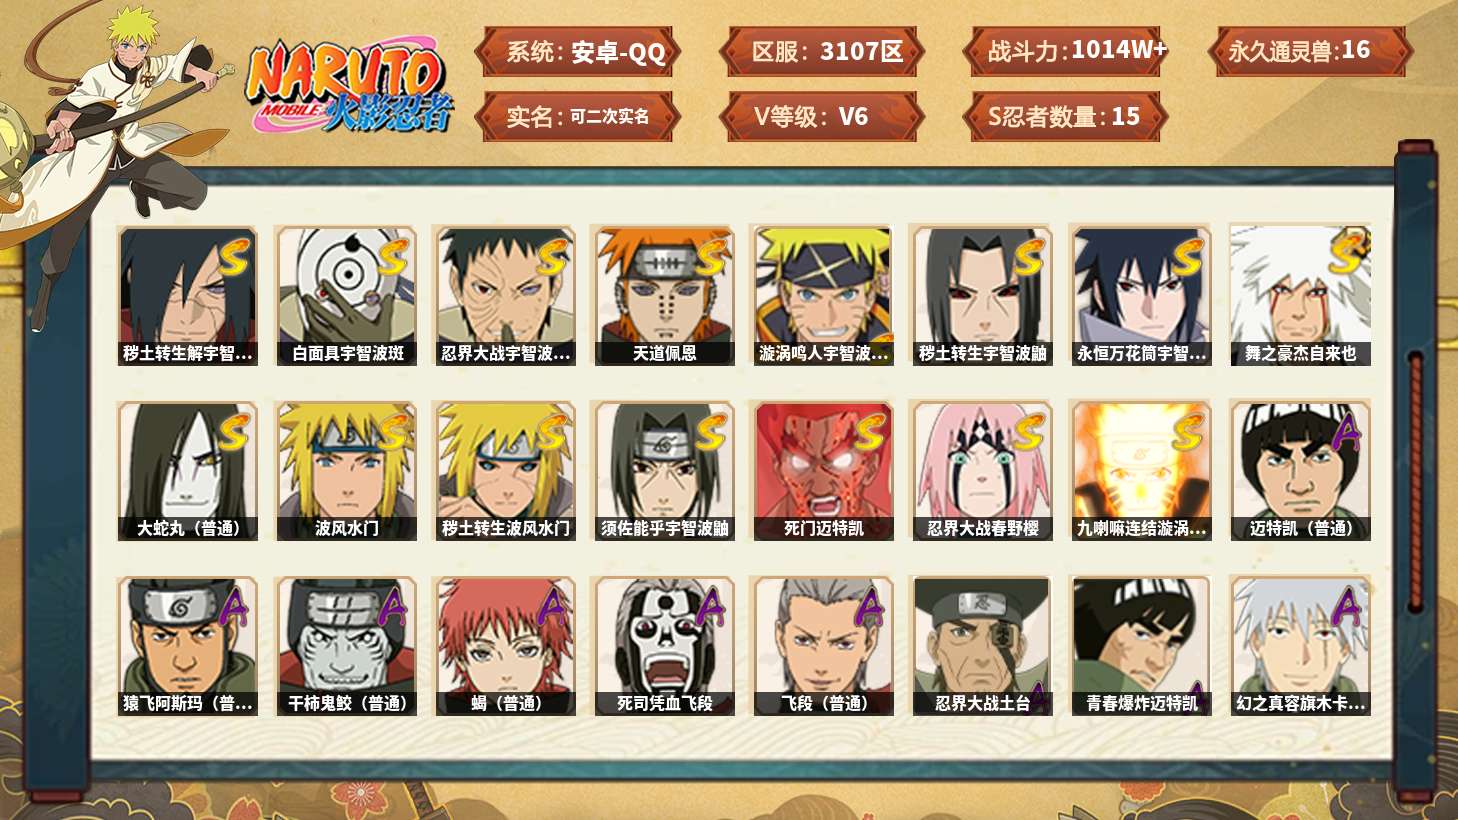Viewport: 1458px width, 820px height.
Task: Select the 战斗力 1014W+ badge
Action: tap(1066, 52)
